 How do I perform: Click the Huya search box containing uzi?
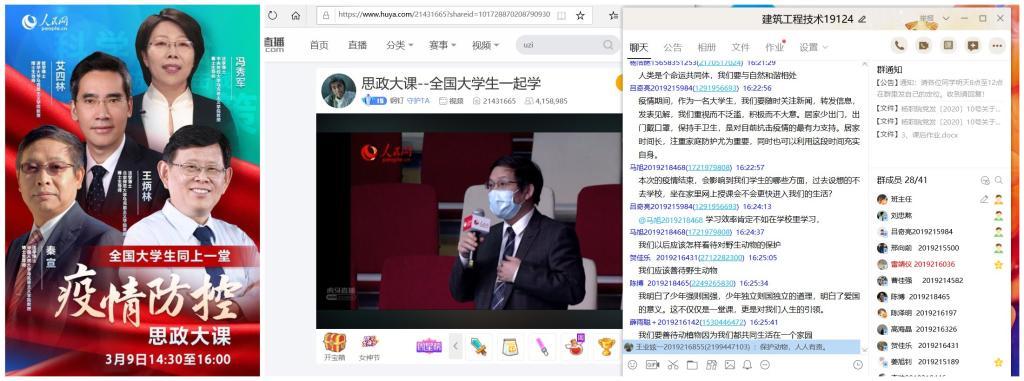tap(567, 45)
